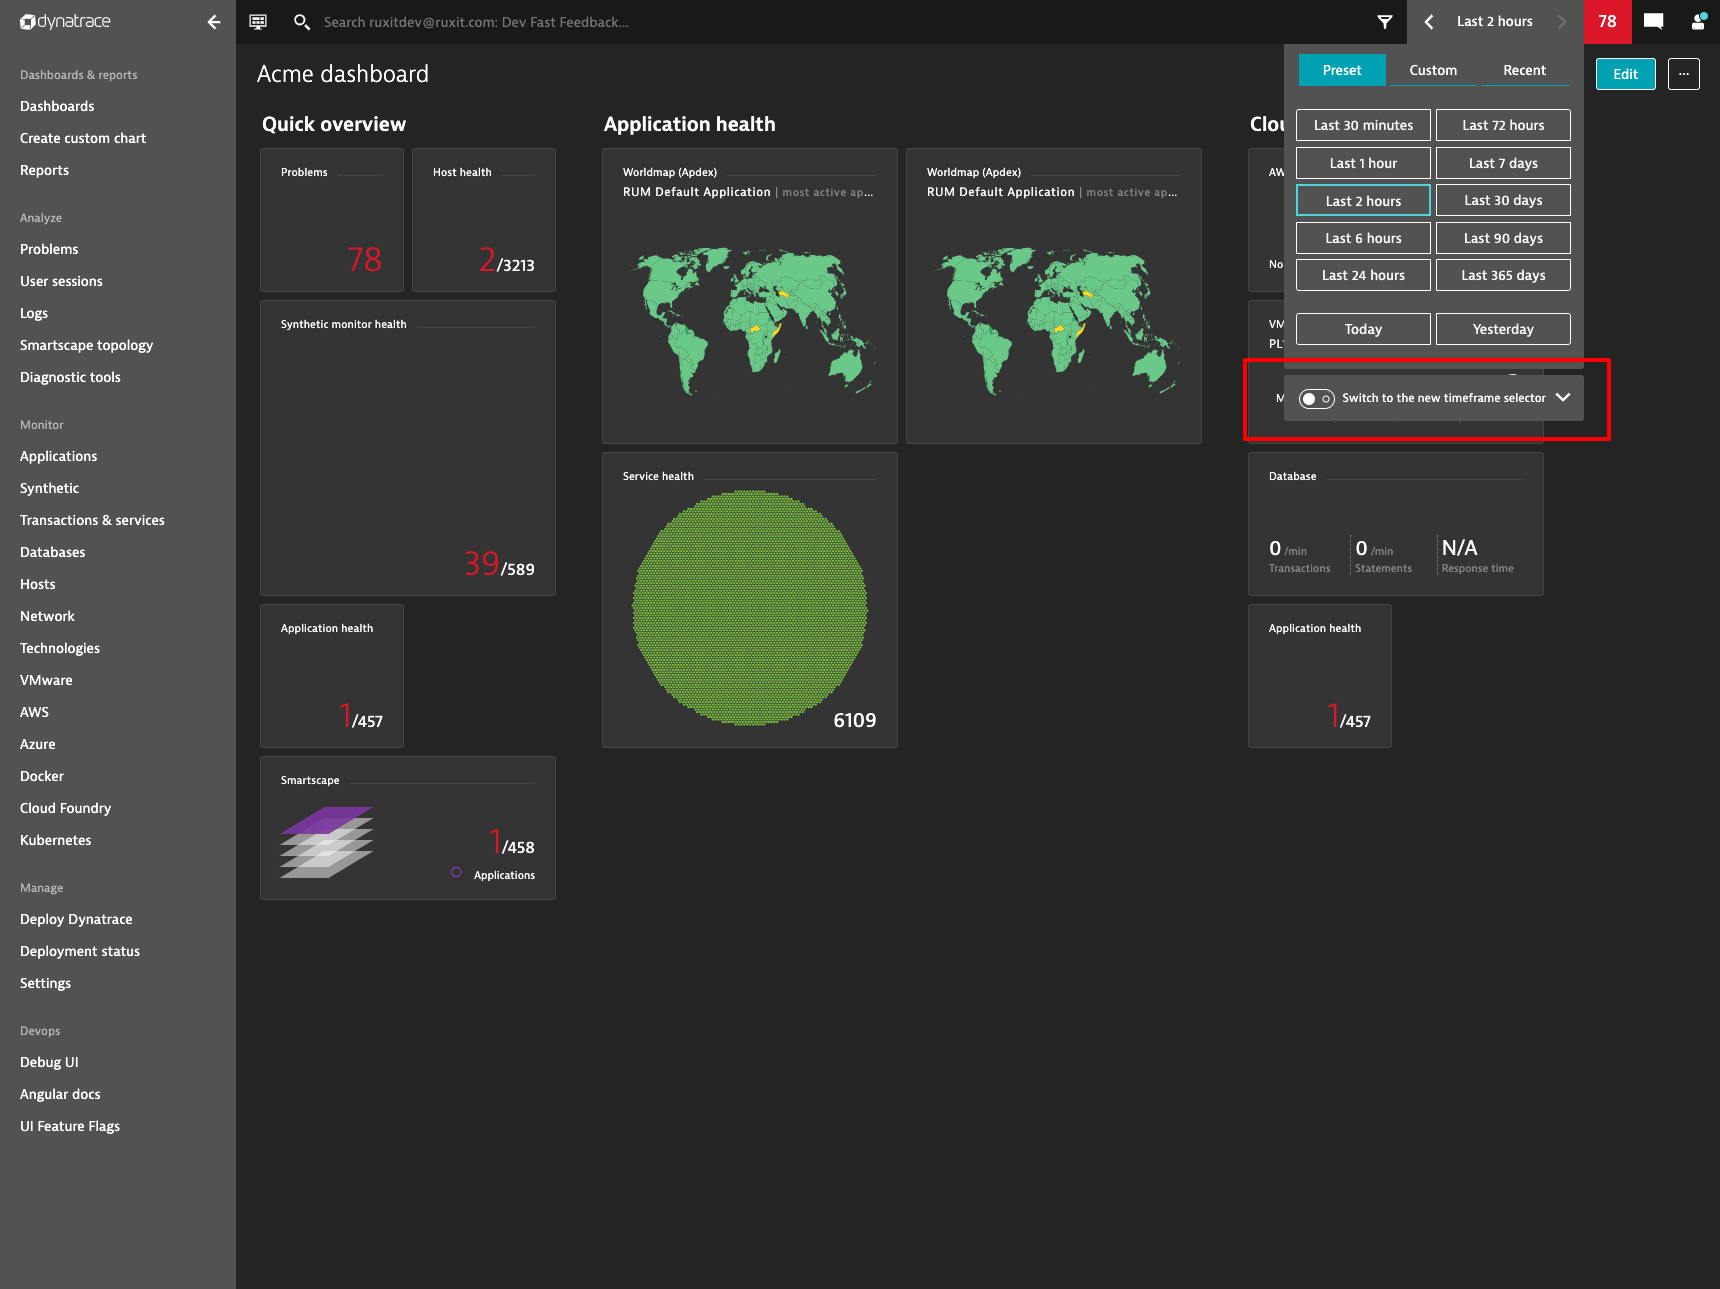This screenshot has height=1289, width=1720.
Task: Open Databases in sidebar
Action: coord(52,552)
